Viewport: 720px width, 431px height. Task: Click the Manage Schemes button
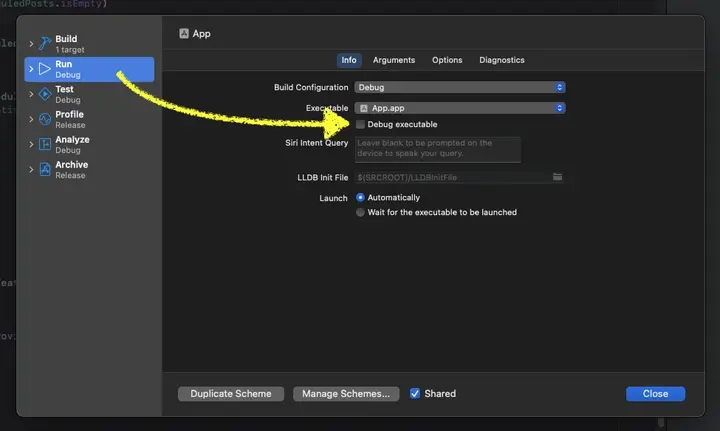pyautogui.click(x=346, y=394)
